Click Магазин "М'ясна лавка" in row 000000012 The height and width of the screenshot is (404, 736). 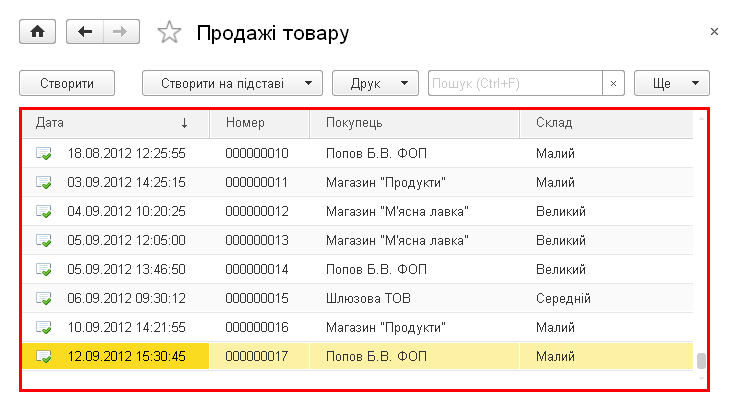[x=397, y=212]
